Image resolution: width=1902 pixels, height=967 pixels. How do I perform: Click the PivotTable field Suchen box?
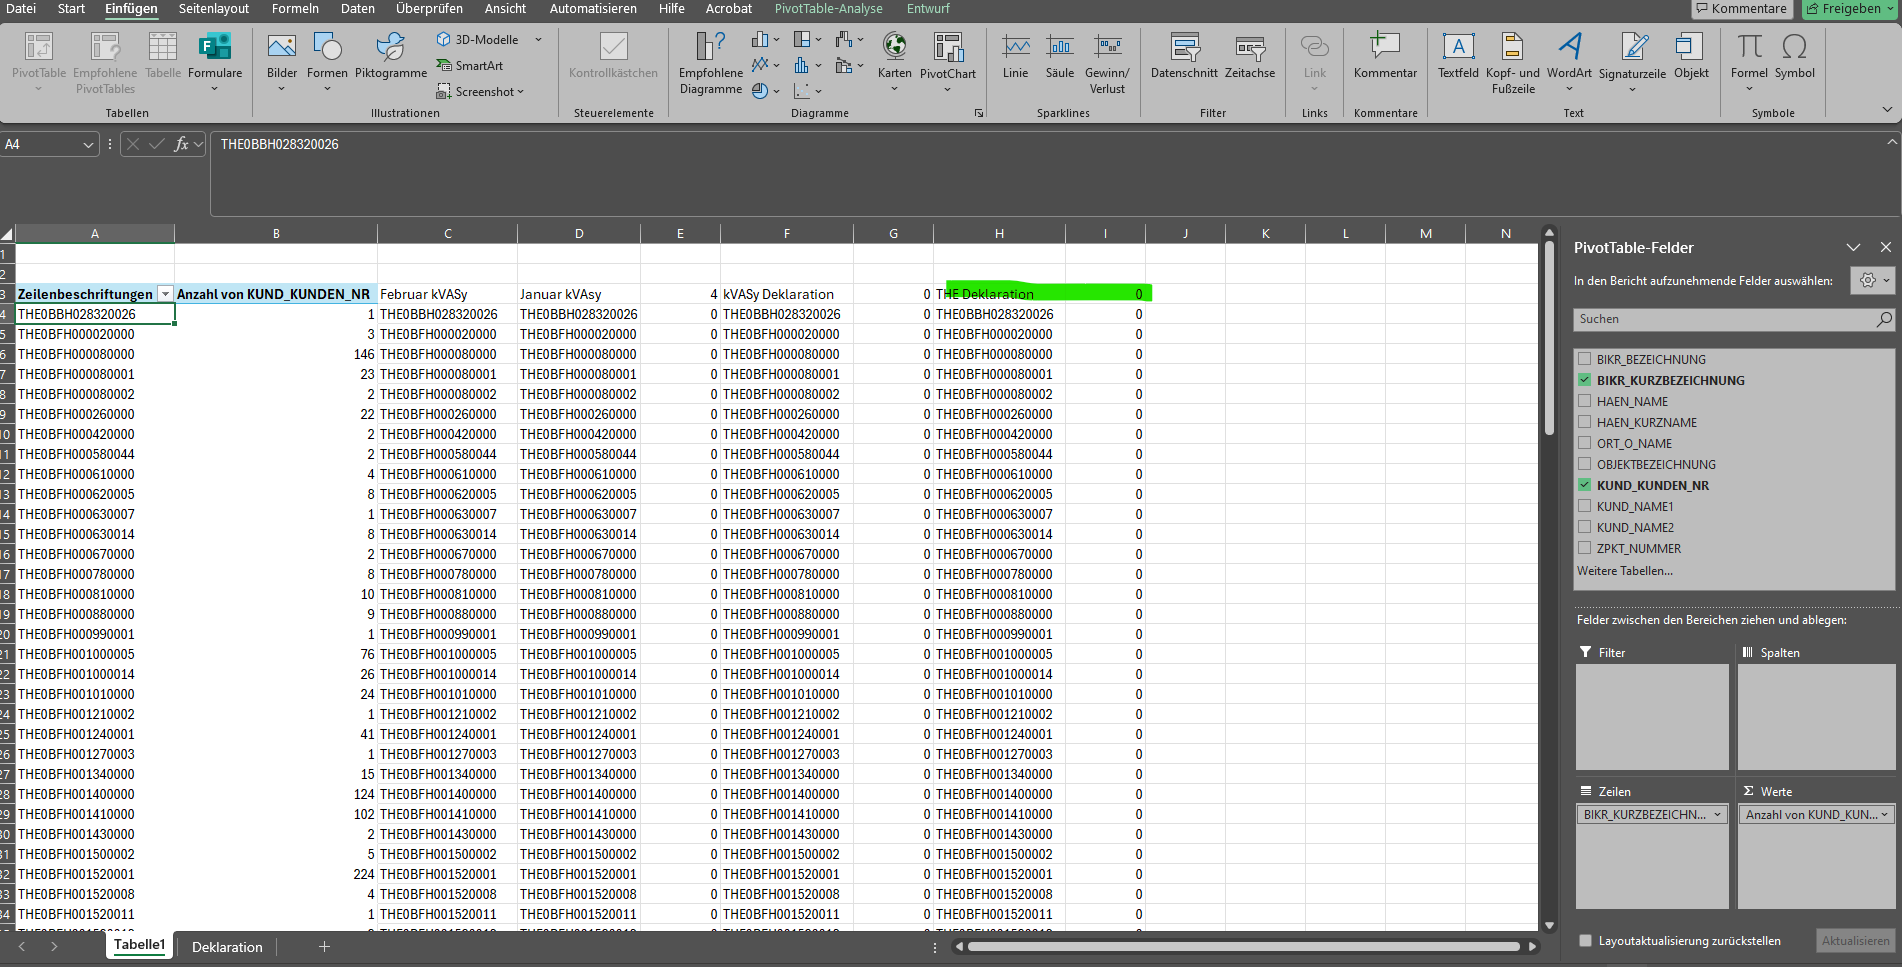click(1724, 319)
